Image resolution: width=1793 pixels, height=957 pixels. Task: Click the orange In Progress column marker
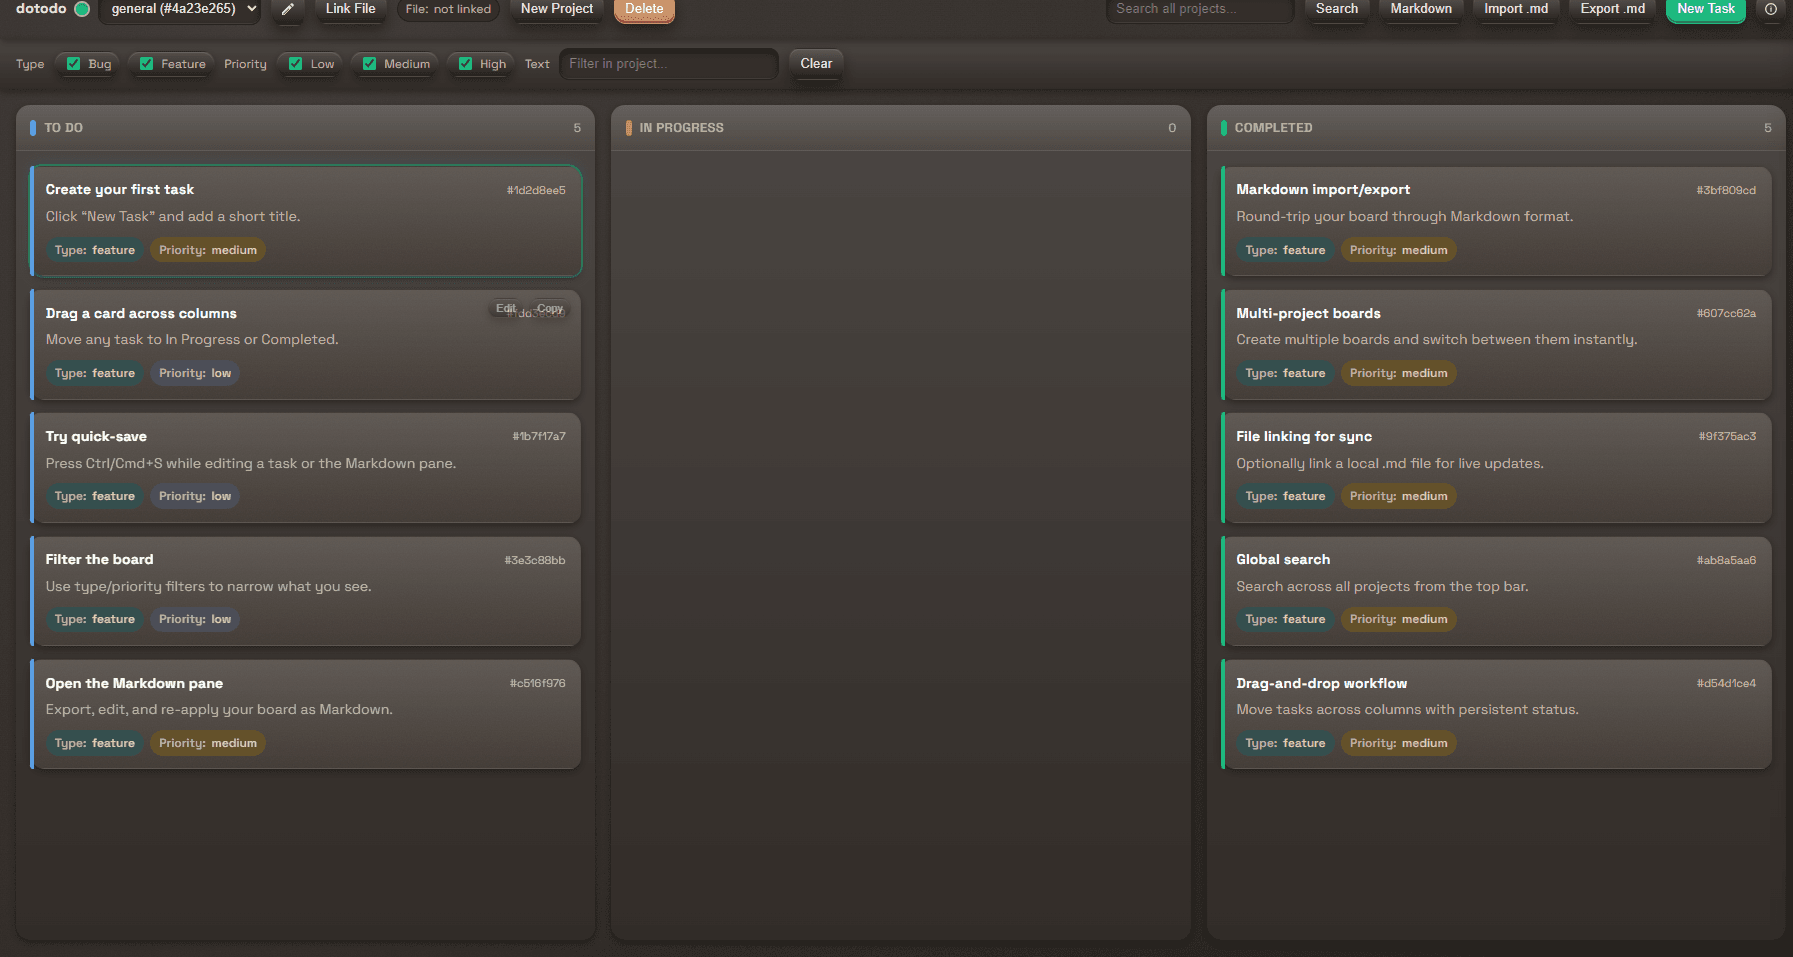pyautogui.click(x=628, y=128)
